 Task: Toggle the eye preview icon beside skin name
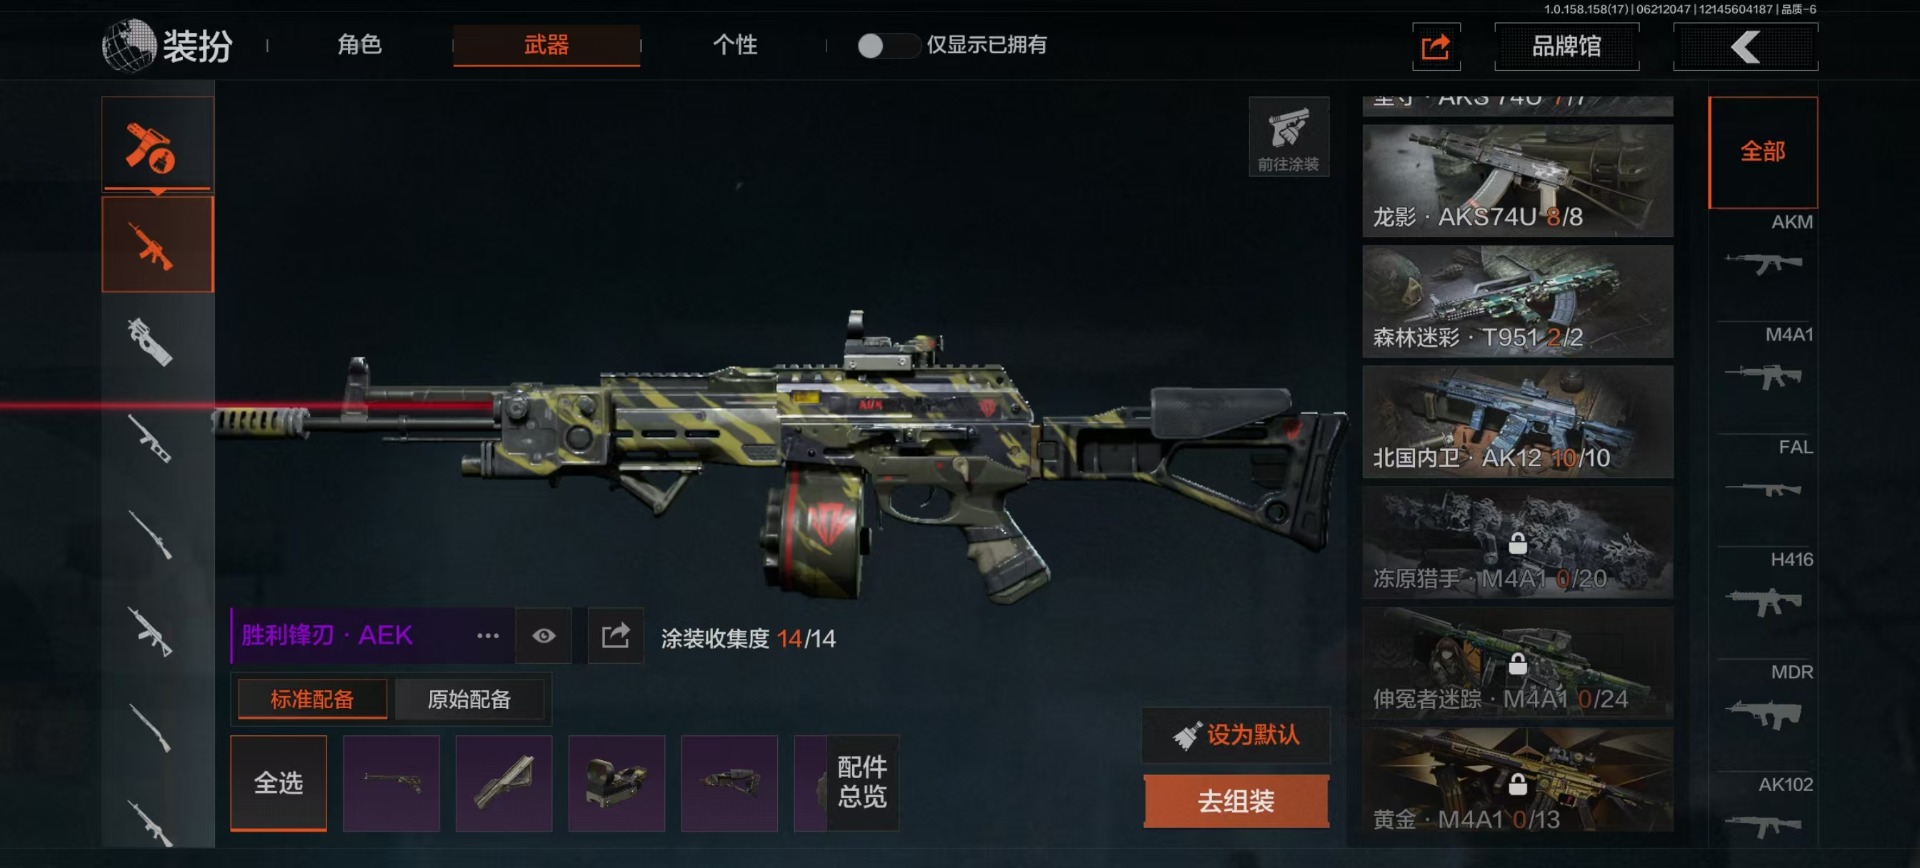(544, 636)
